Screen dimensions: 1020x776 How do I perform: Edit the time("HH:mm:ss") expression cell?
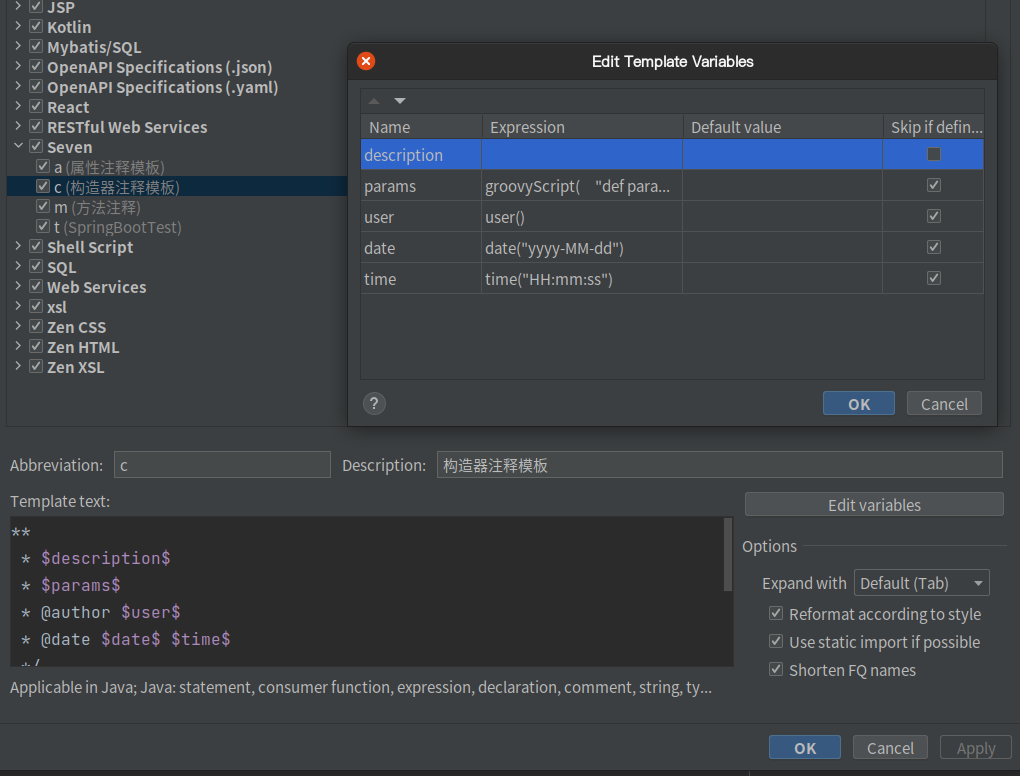tap(582, 279)
